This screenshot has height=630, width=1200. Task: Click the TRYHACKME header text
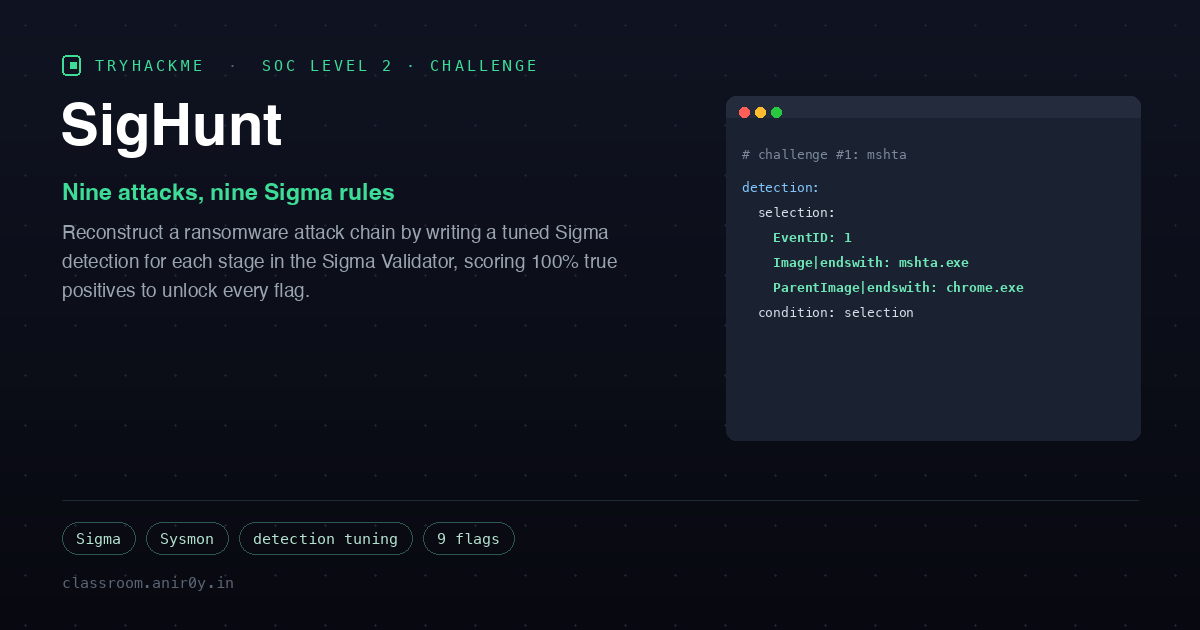point(149,66)
